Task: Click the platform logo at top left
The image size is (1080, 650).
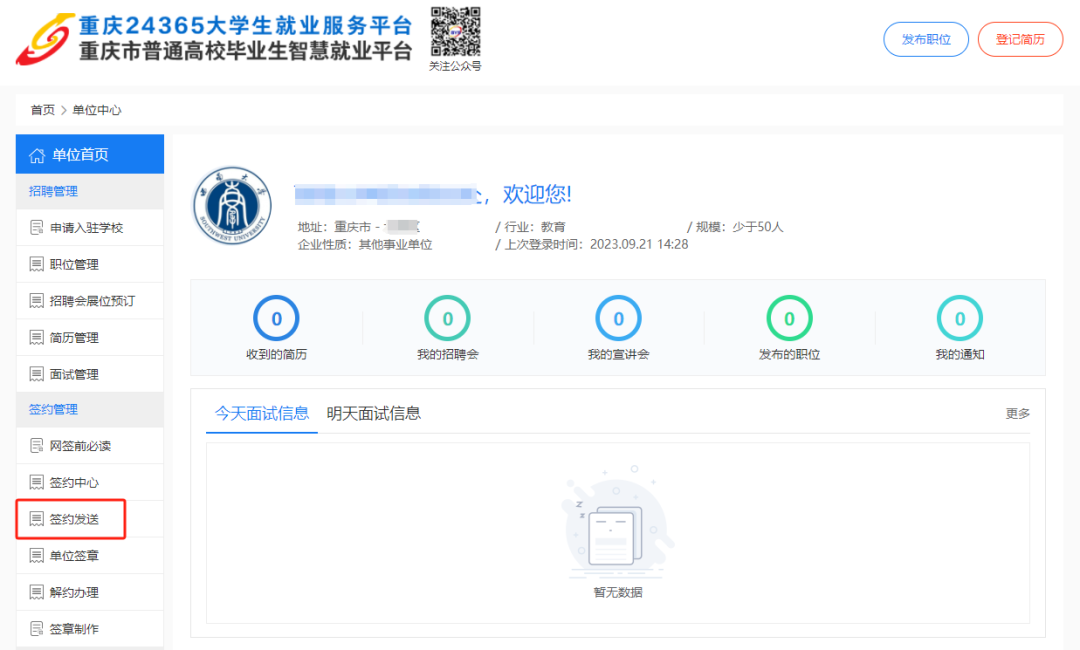Action: click(44, 40)
